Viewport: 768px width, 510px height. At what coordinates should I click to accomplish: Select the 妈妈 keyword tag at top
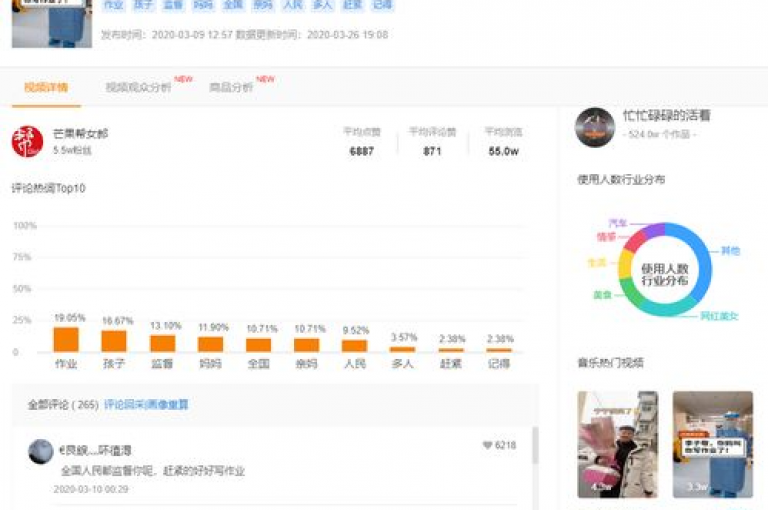203,5
